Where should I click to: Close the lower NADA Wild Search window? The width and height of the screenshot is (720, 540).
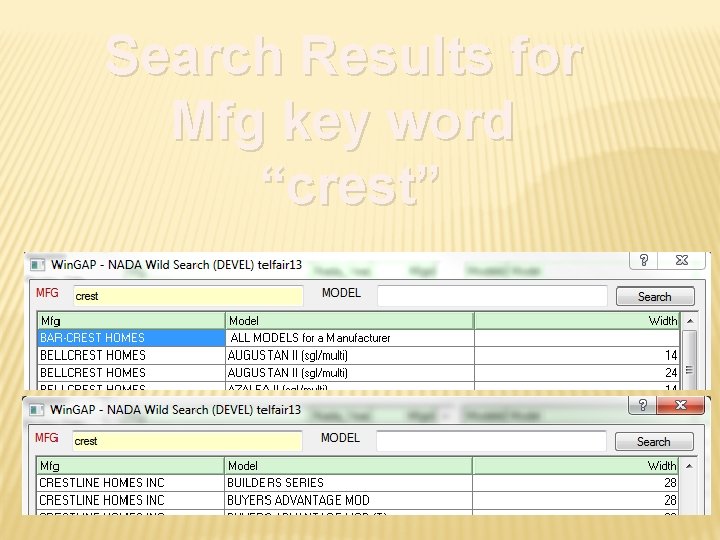click(681, 405)
